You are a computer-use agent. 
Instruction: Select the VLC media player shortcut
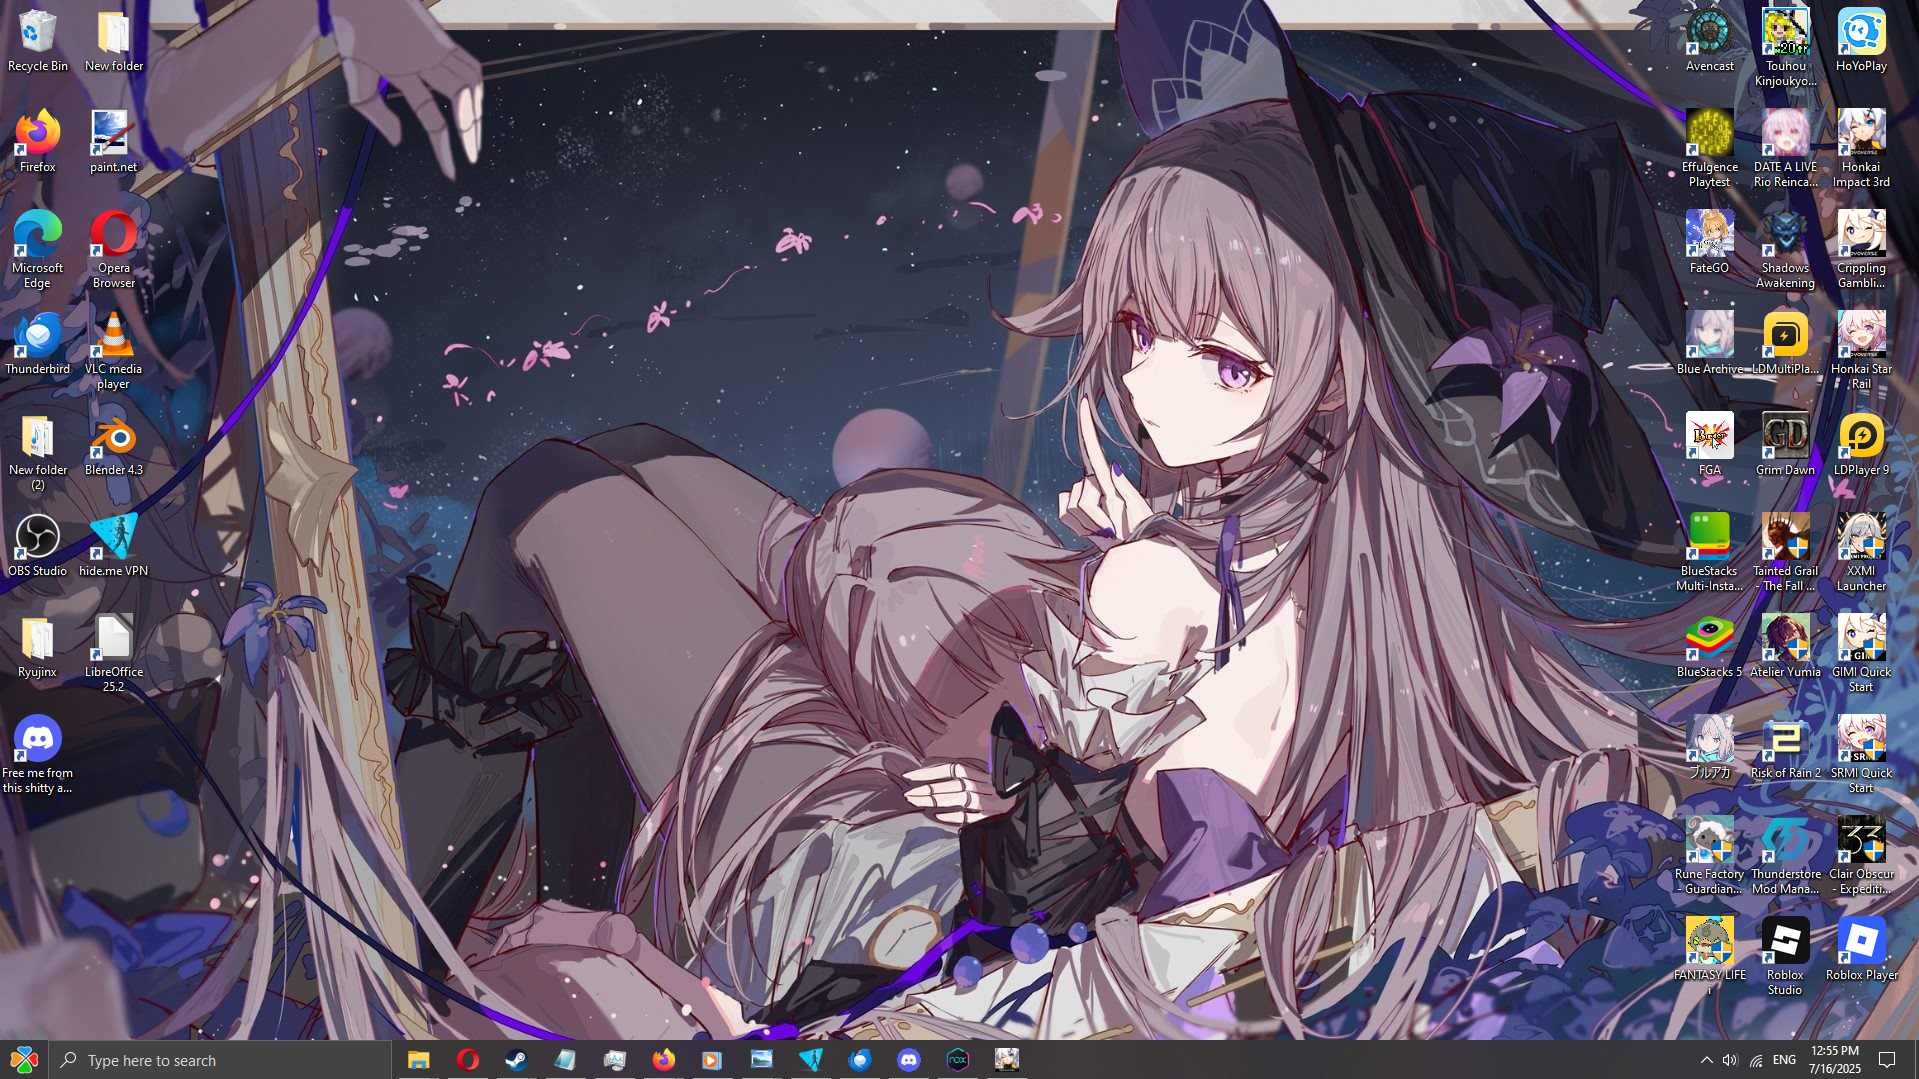tap(113, 351)
